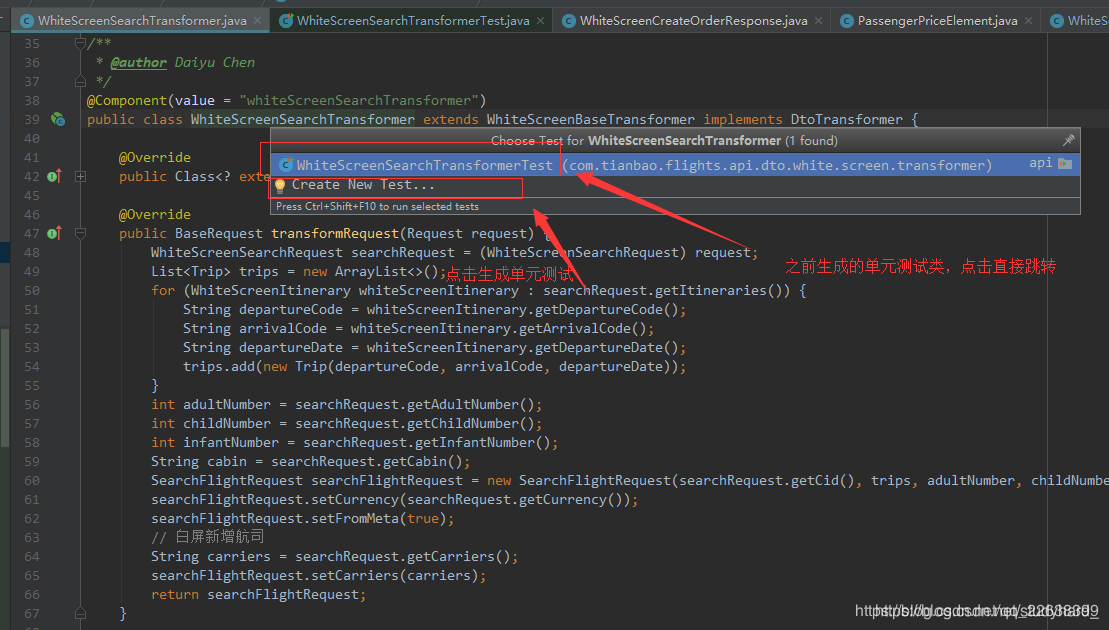Select WhiteScreenSearchTransformerTest in popup
1109x630 pixels.
coord(675,165)
